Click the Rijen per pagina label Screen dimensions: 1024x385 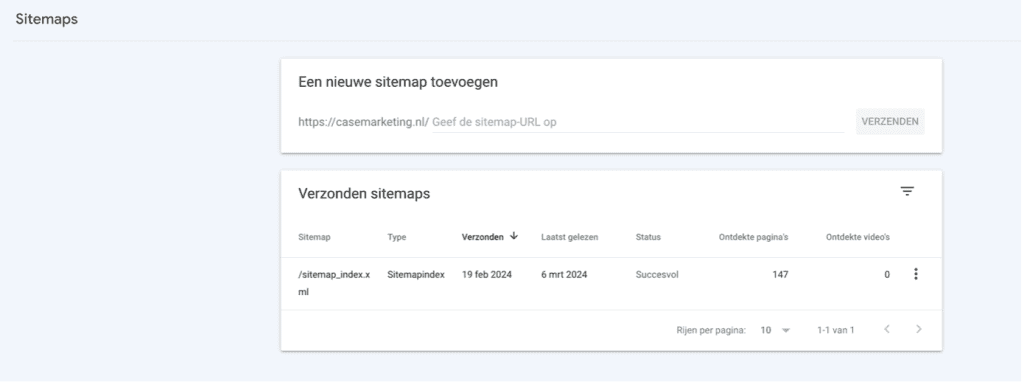(711, 330)
